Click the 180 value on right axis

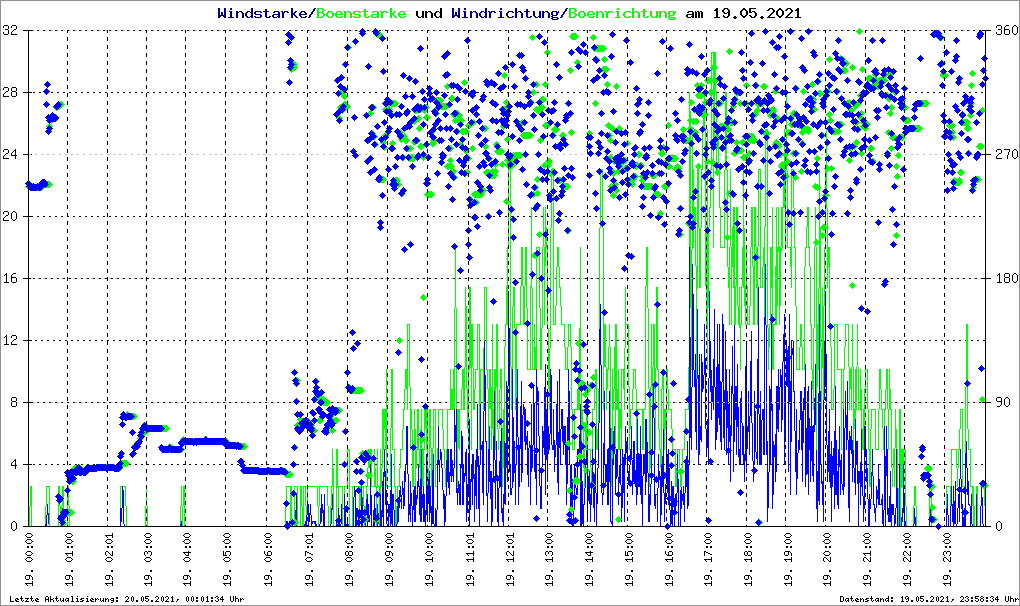tap(1003, 279)
